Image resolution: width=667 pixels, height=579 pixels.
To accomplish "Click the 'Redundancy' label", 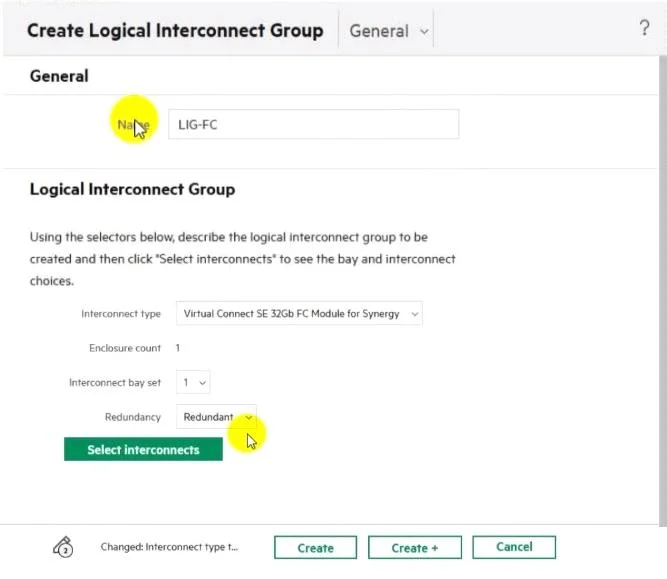I will (133, 417).
